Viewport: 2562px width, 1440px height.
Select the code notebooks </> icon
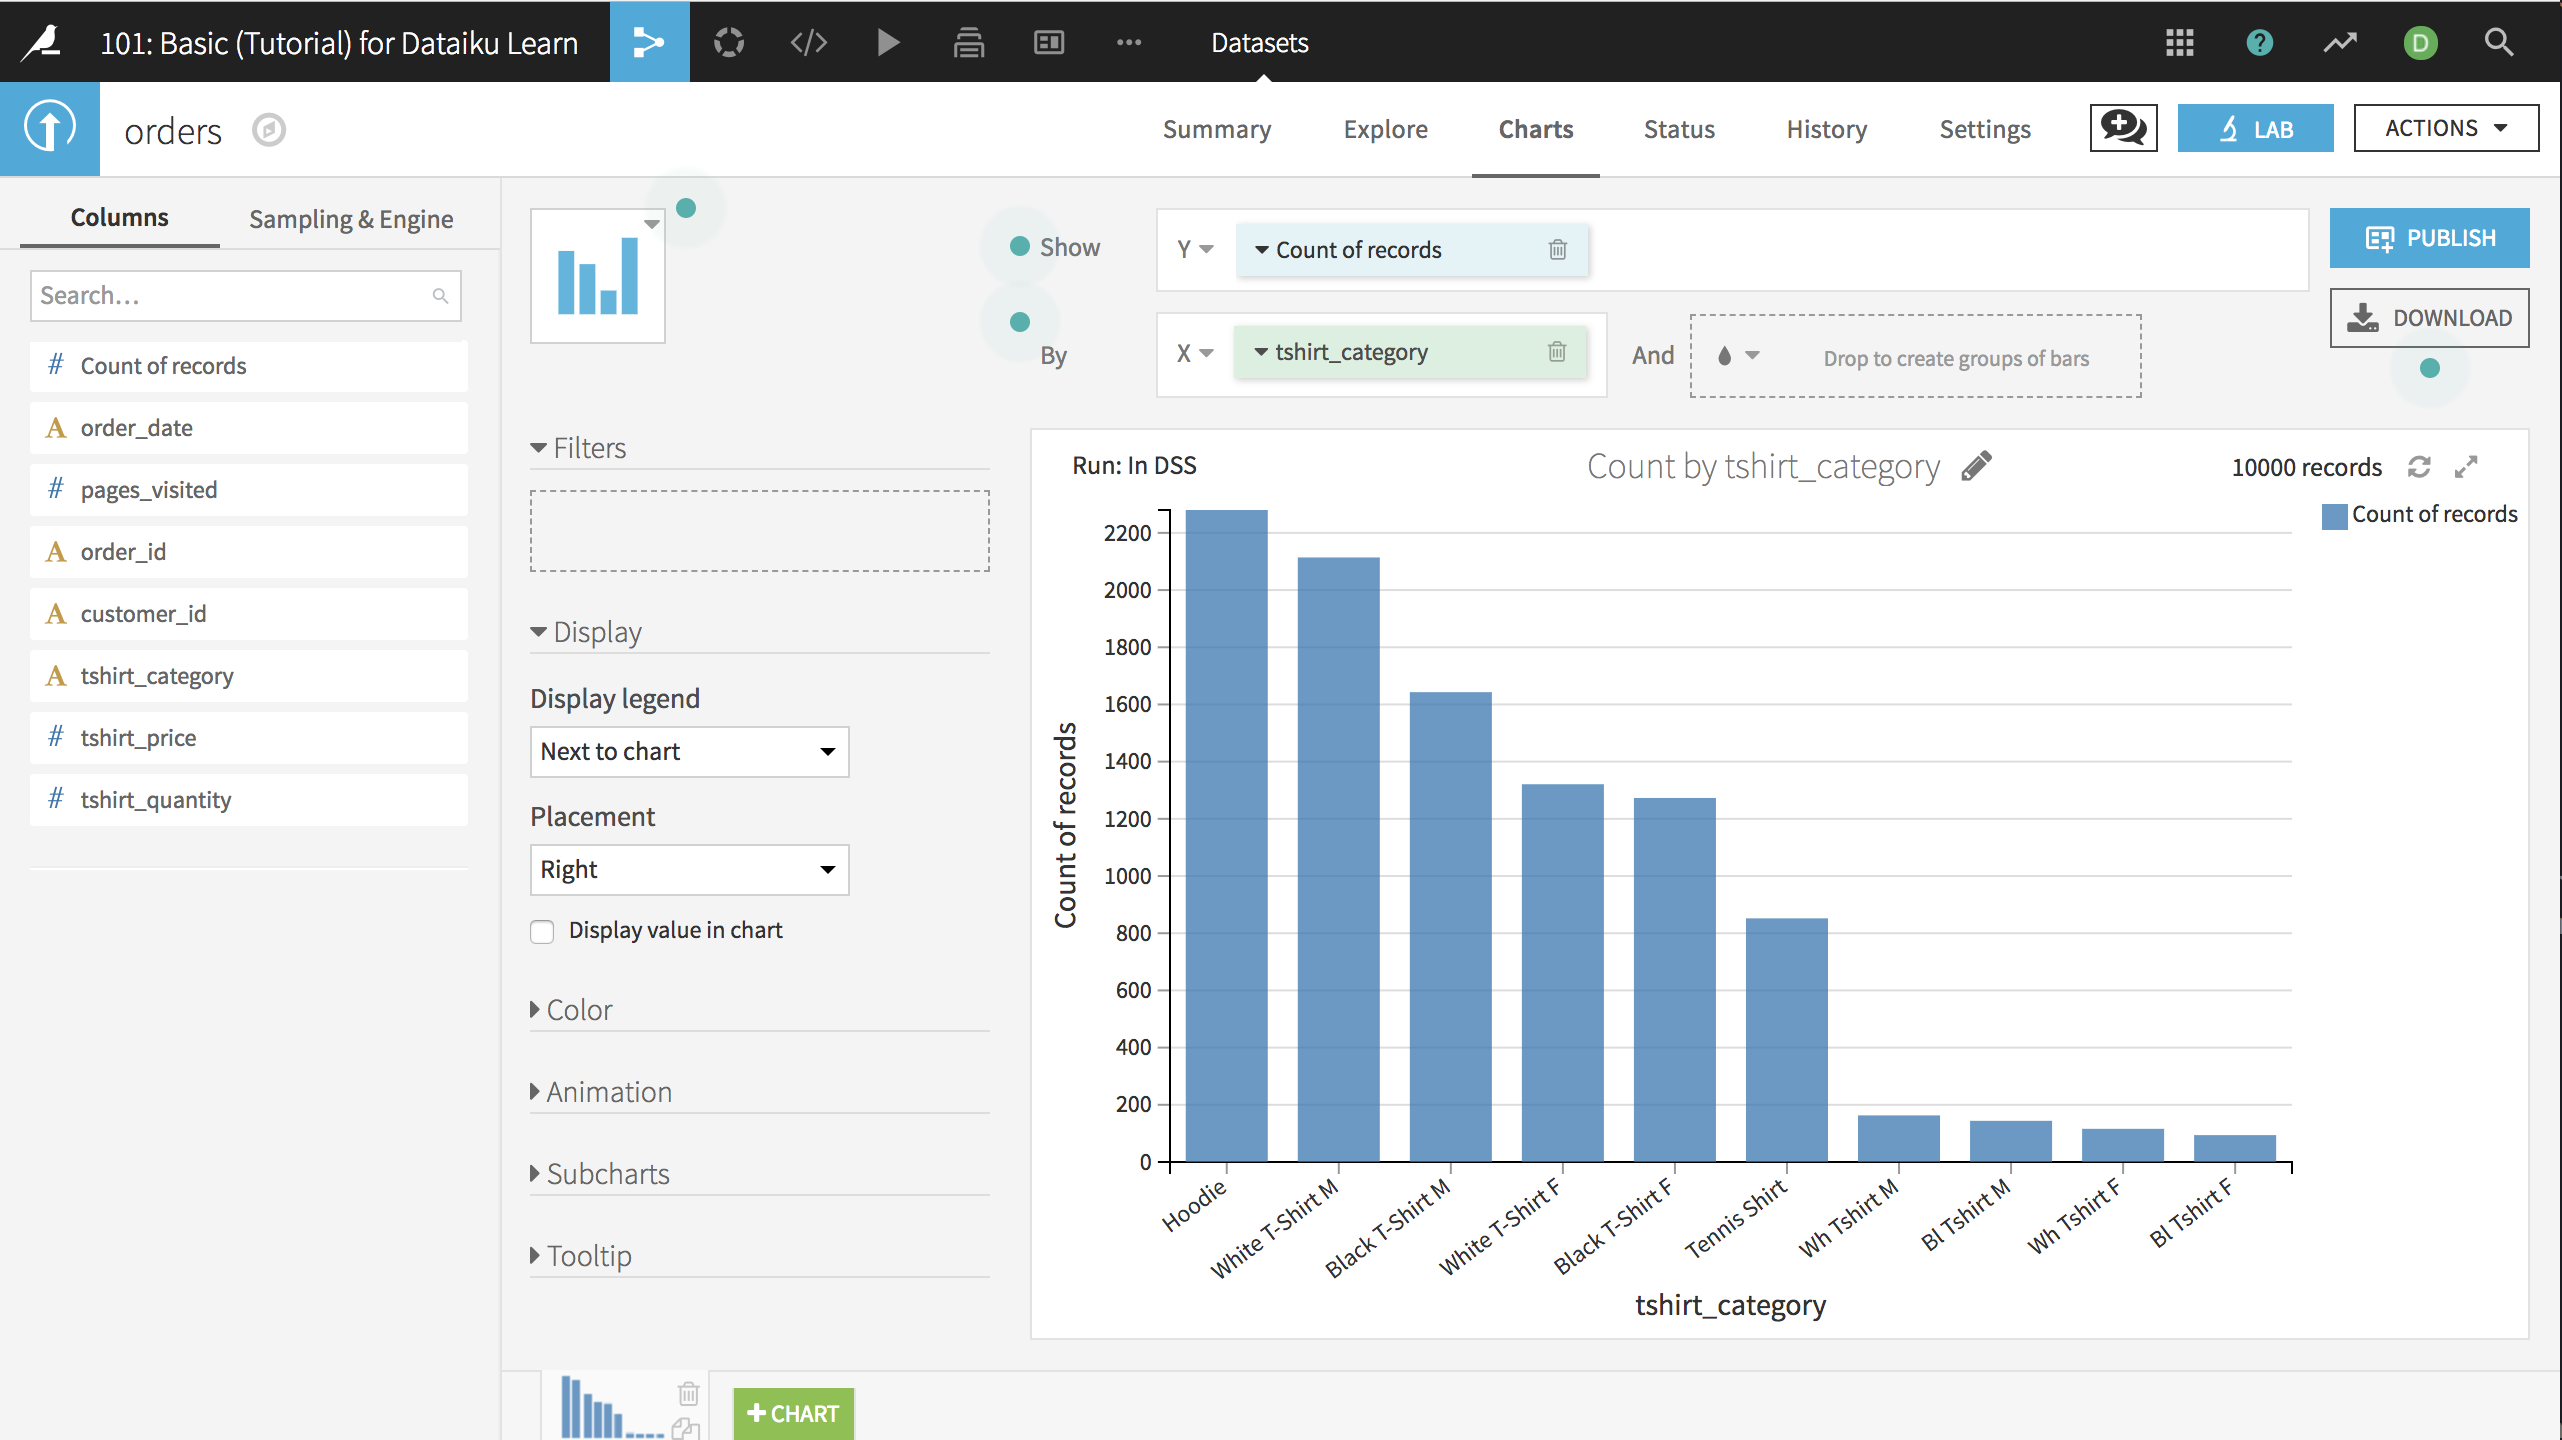pos(808,42)
